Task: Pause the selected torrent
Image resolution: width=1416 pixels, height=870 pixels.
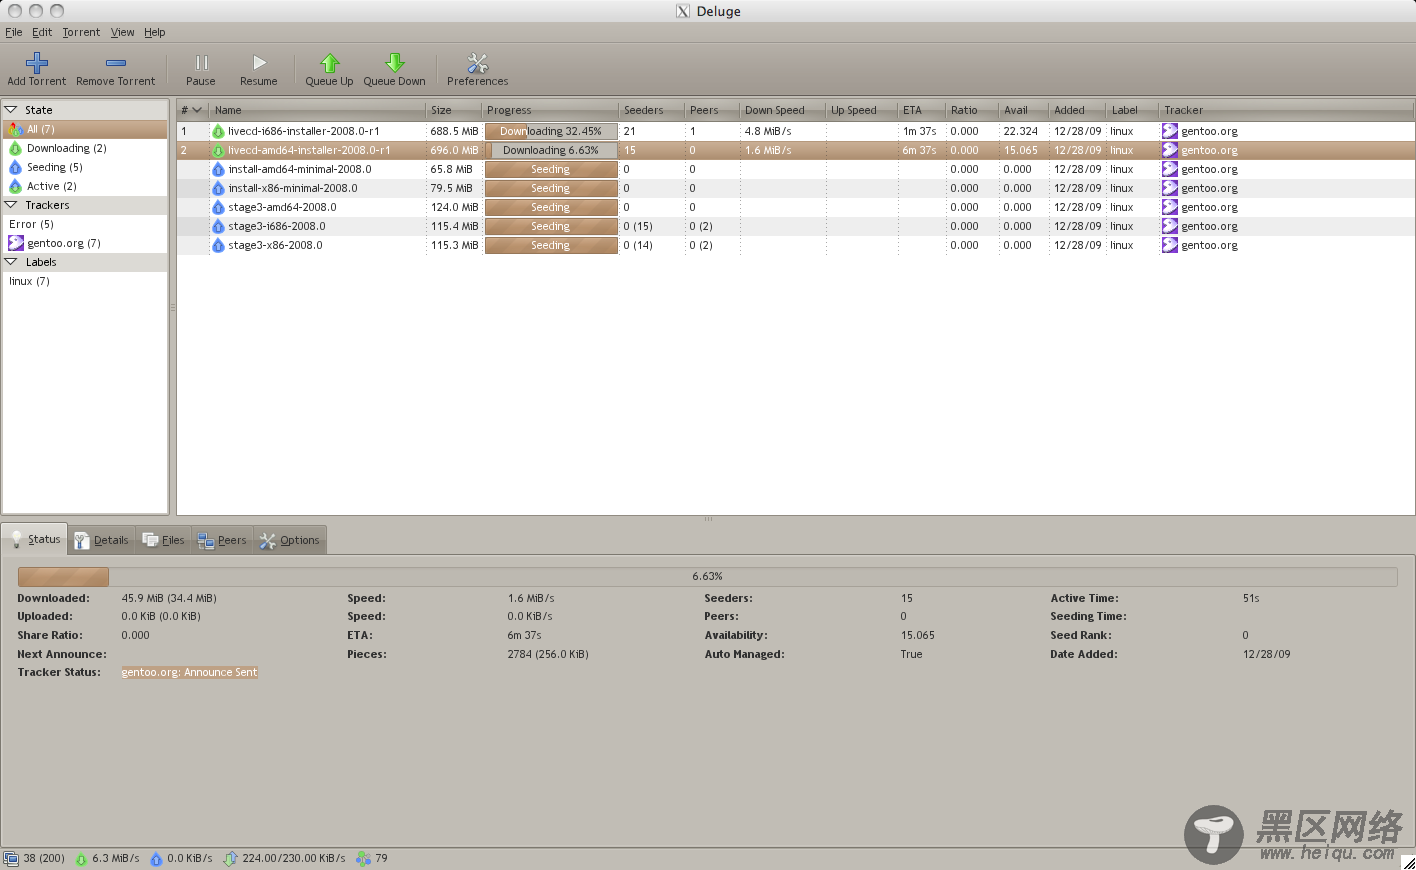Action: pos(201,69)
